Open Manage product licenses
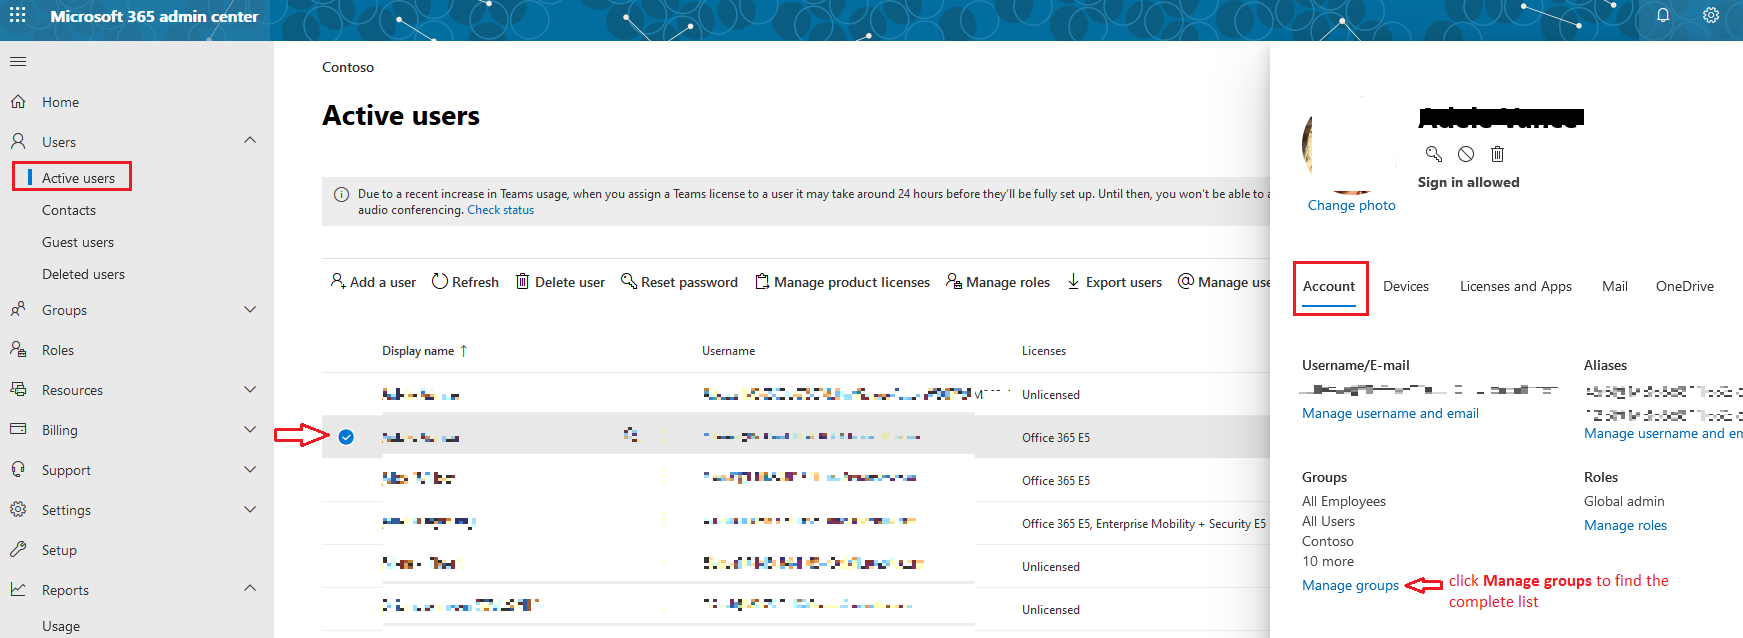This screenshot has width=1743, height=638. click(842, 282)
